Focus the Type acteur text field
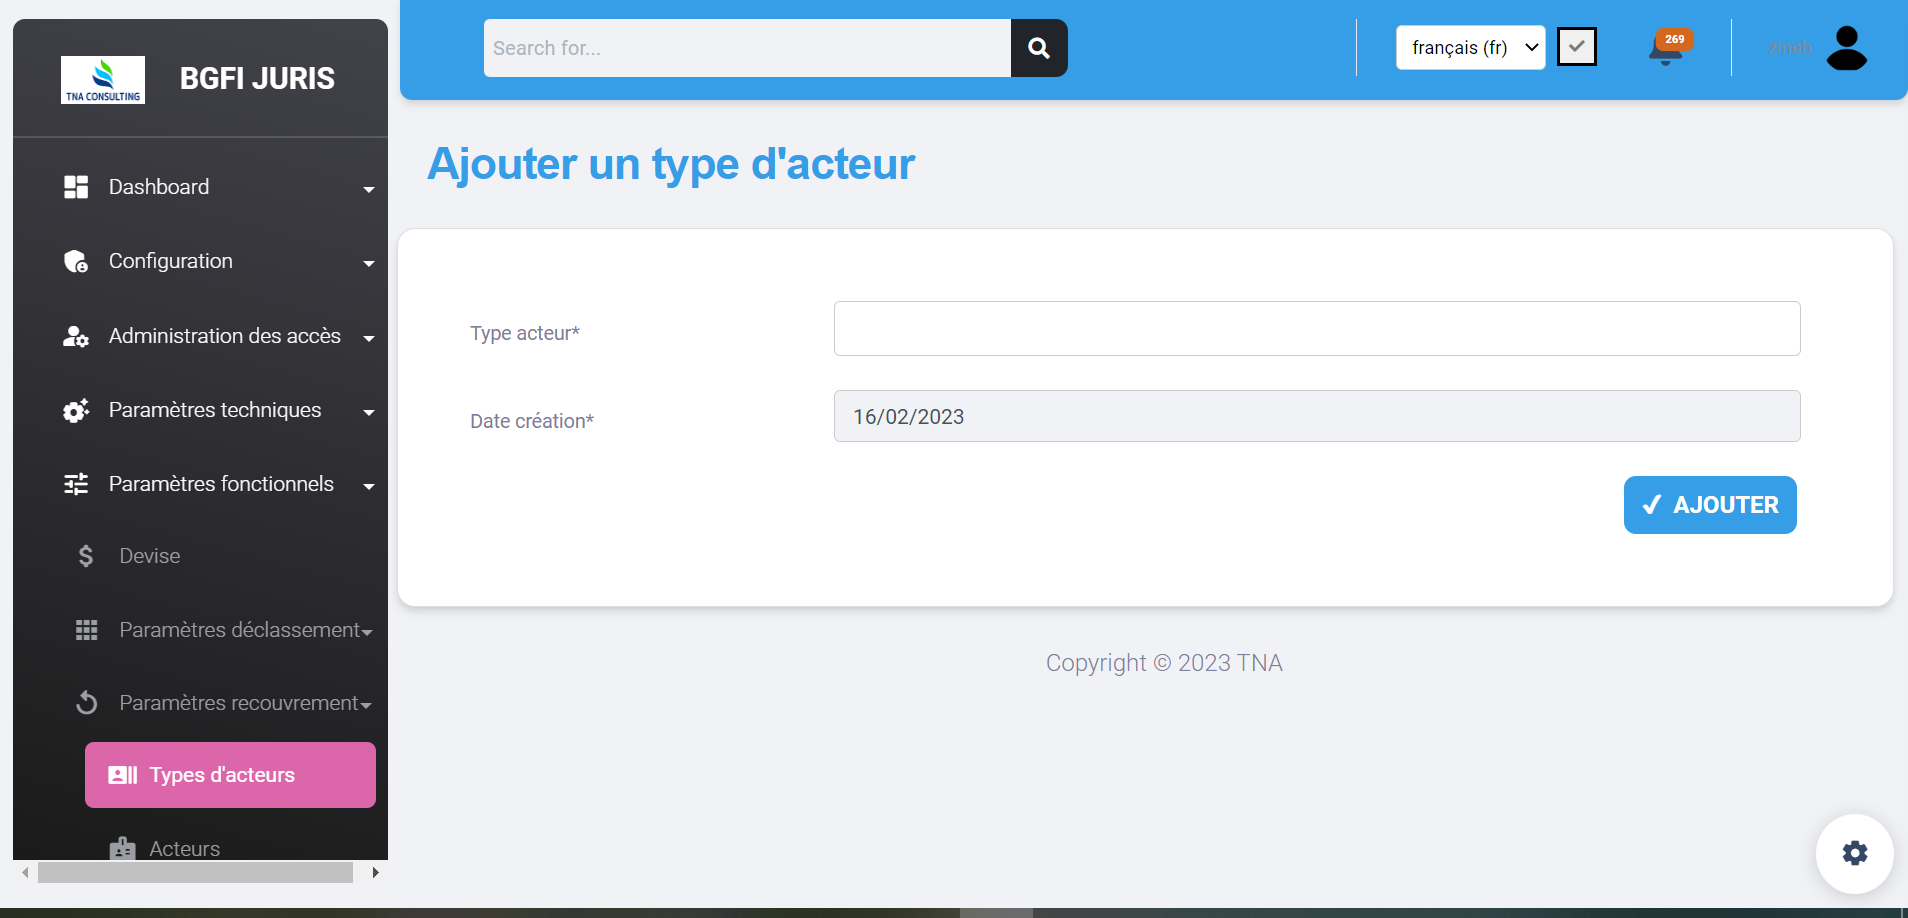 coord(1316,329)
